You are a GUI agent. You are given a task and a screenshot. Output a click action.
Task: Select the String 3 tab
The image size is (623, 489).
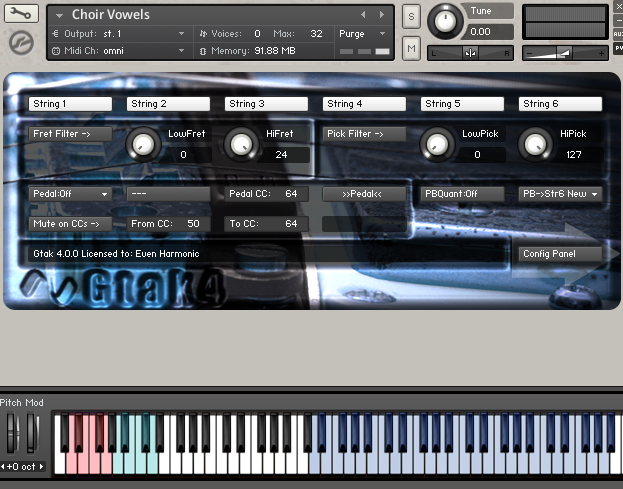click(266, 104)
